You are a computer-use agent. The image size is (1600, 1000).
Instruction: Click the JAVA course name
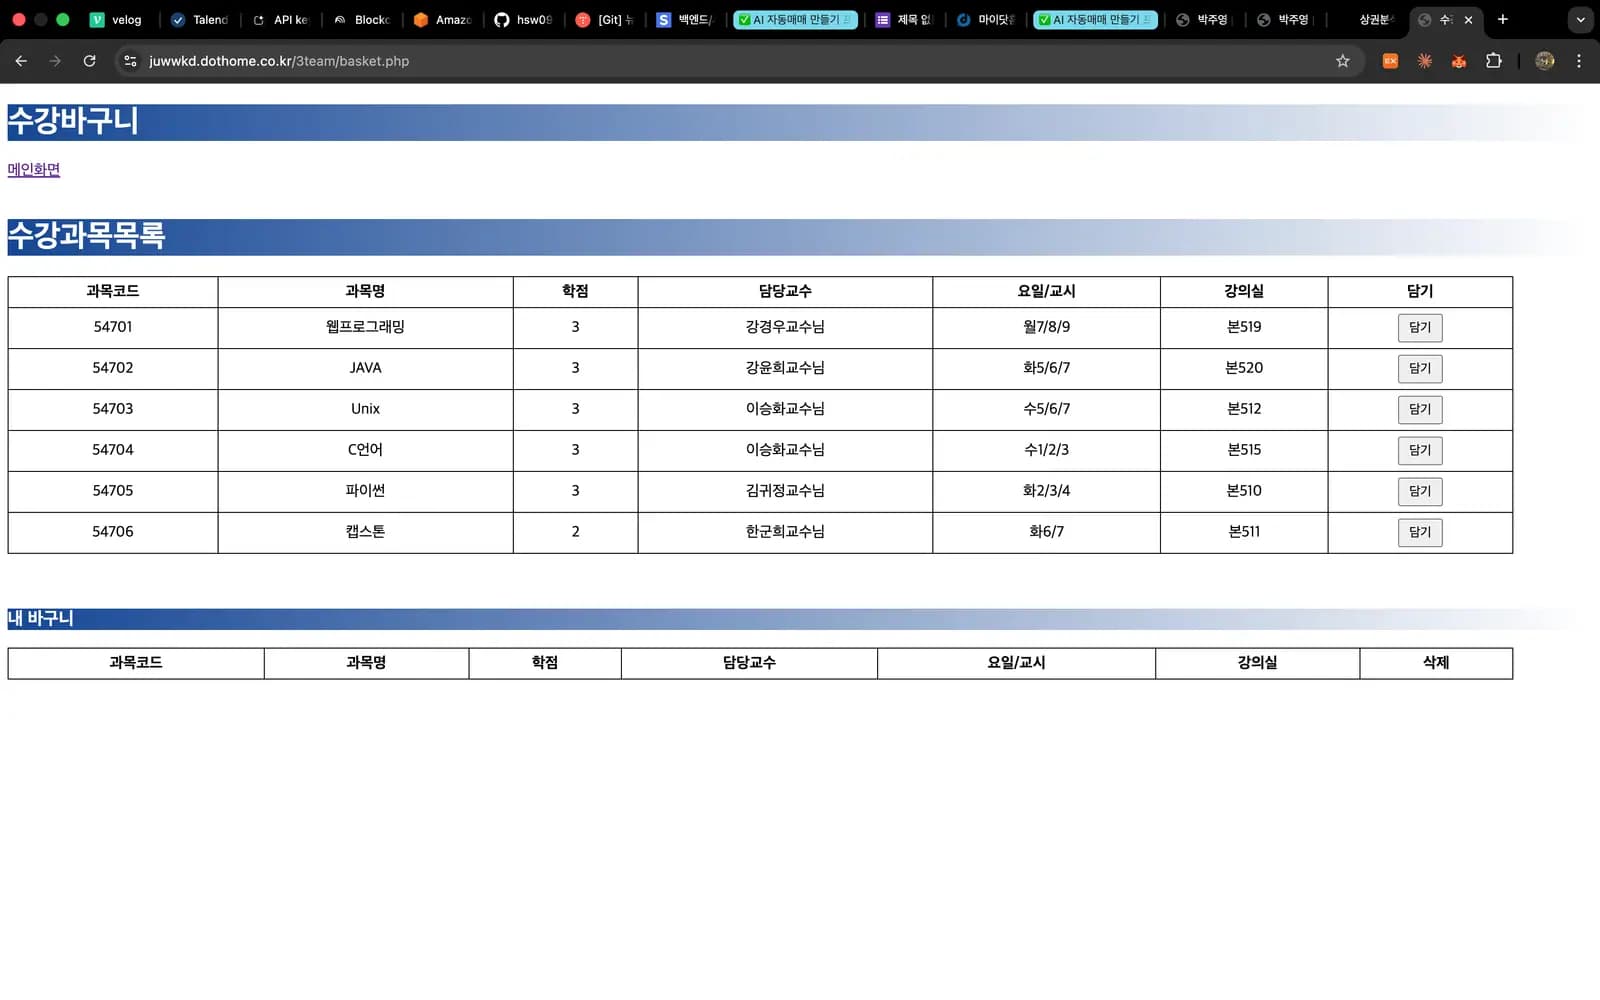365,368
